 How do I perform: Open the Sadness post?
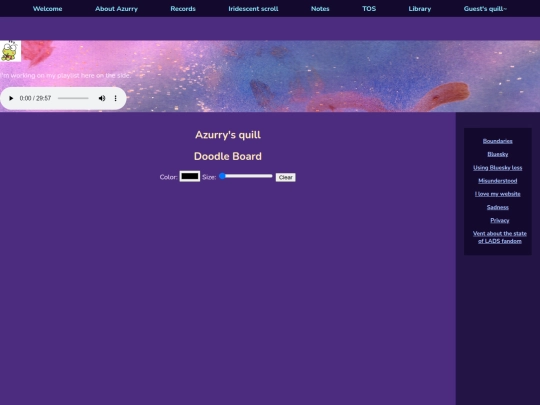[497, 207]
